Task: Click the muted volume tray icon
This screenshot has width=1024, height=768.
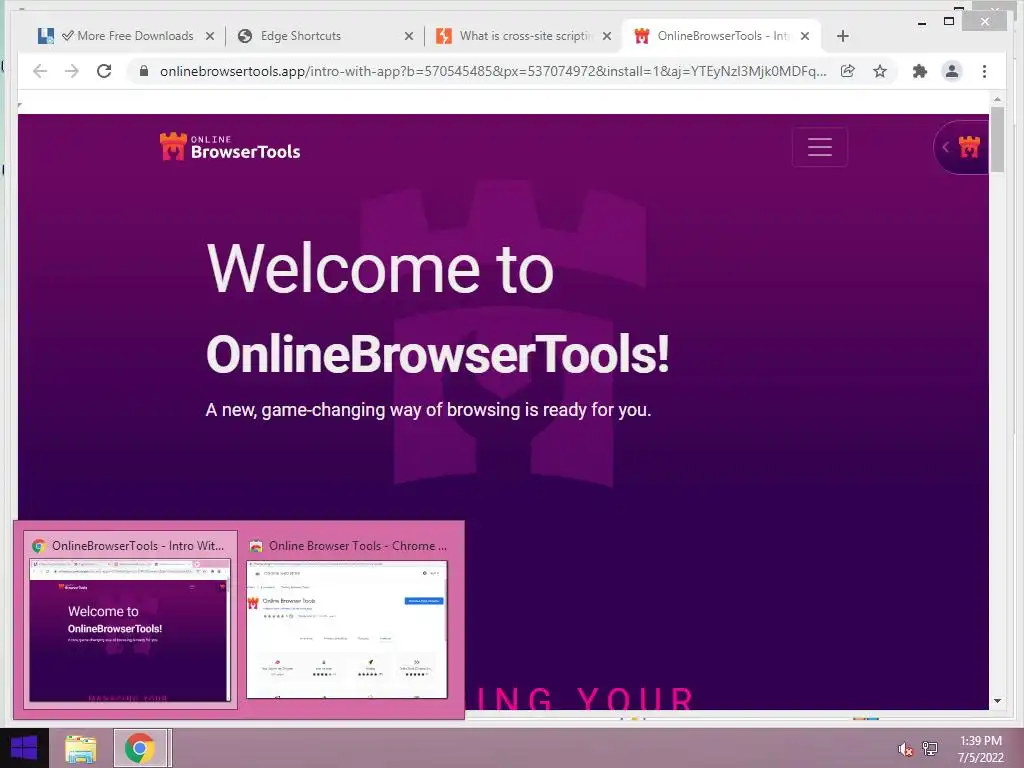Action: click(905, 749)
